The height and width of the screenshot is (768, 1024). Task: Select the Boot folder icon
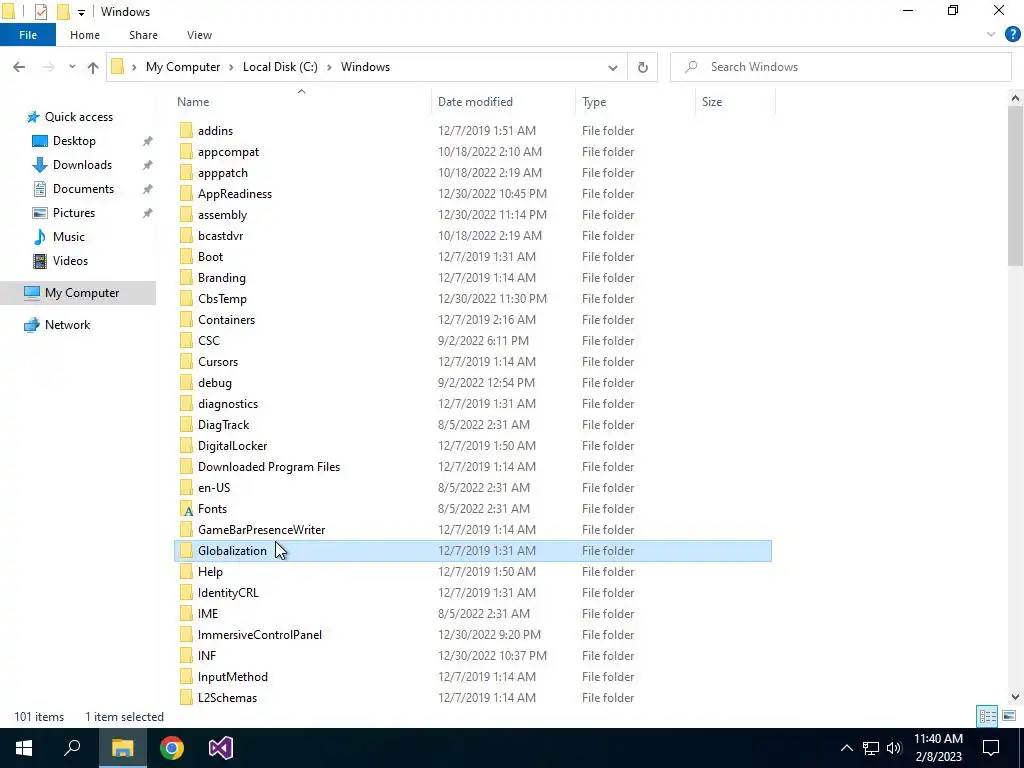point(186,257)
